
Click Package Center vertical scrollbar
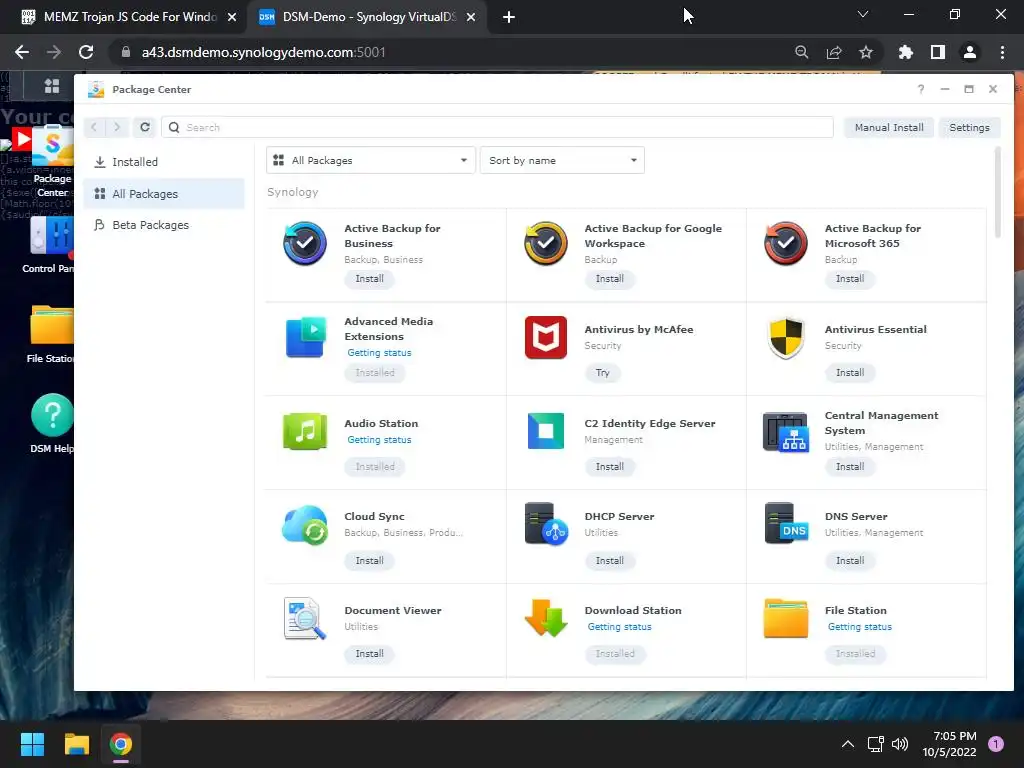click(997, 193)
